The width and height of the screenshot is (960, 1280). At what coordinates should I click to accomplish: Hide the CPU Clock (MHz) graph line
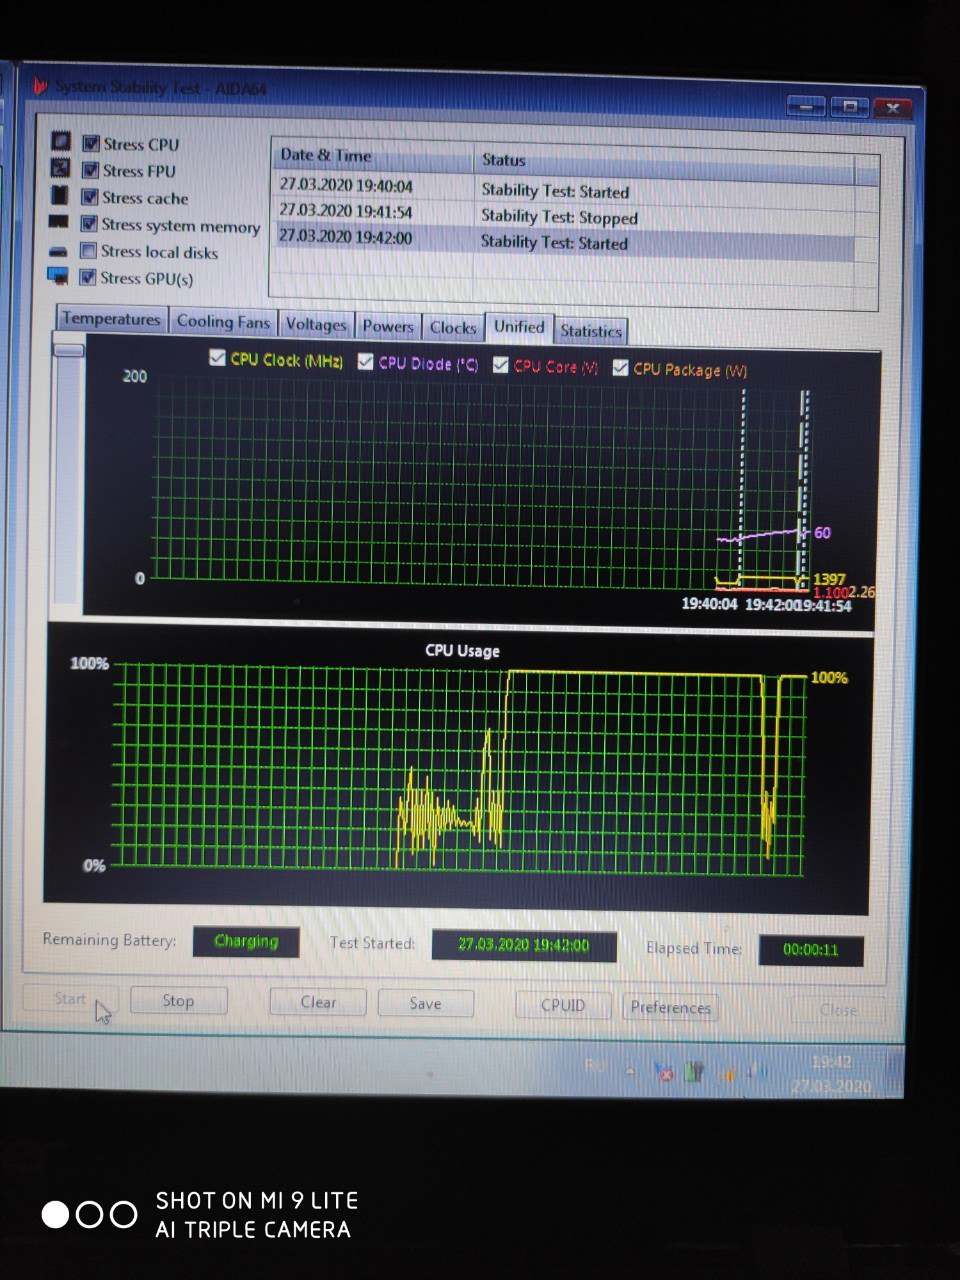click(x=217, y=358)
